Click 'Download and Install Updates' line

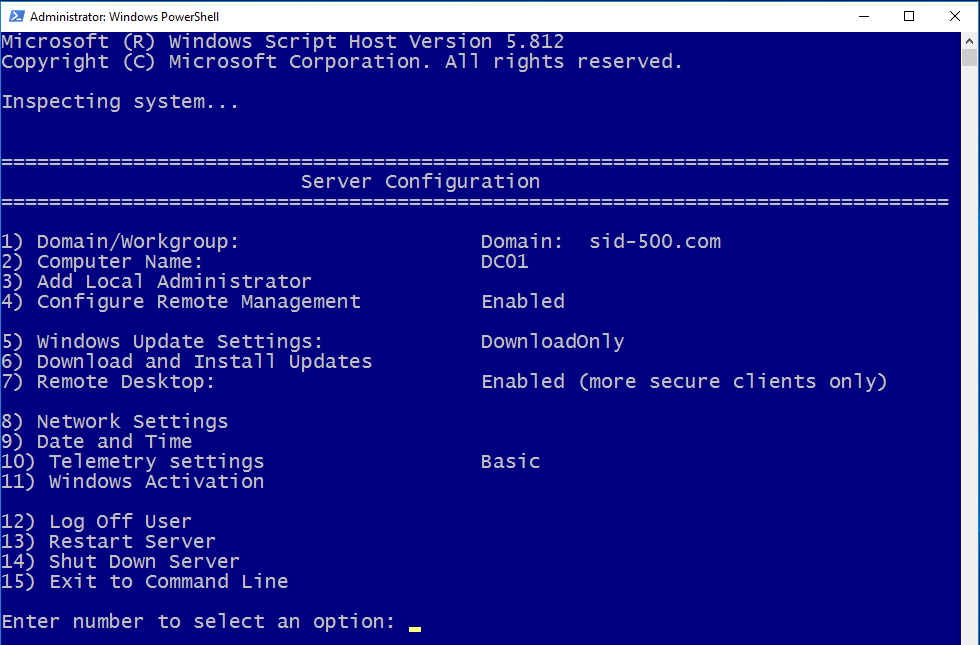pos(204,362)
